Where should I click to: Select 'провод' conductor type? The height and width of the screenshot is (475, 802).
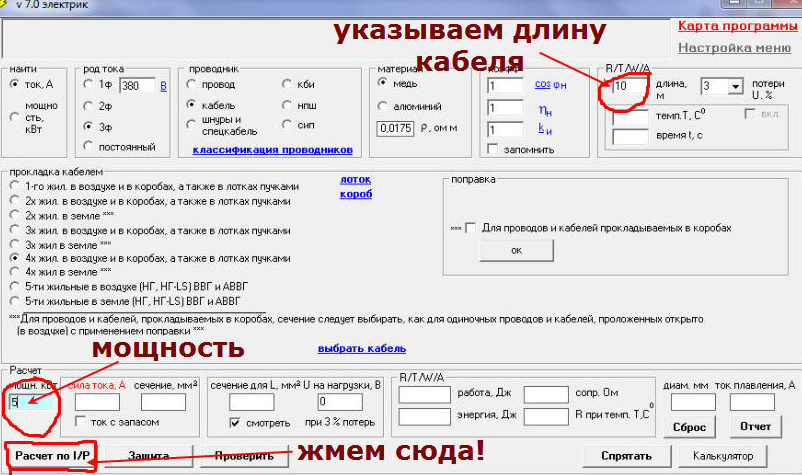(191, 84)
